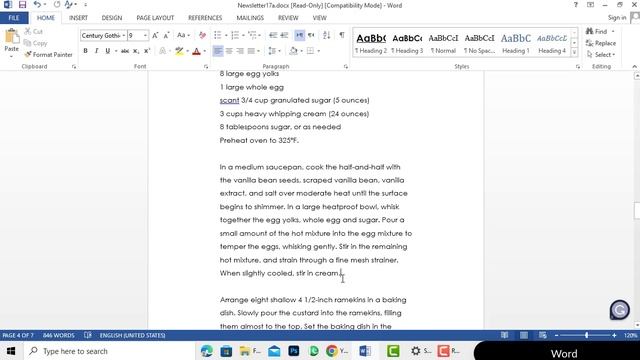Image resolution: width=640 pixels, height=360 pixels.
Task: Switch to the DESIGN tab
Action: click(x=112, y=18)
